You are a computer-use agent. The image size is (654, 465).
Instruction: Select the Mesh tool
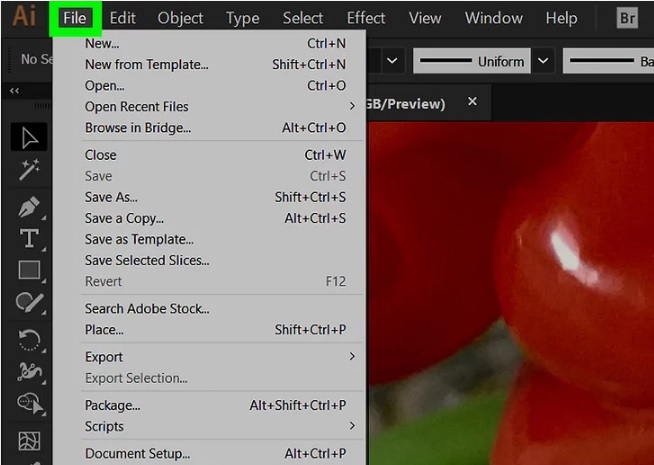29,441
